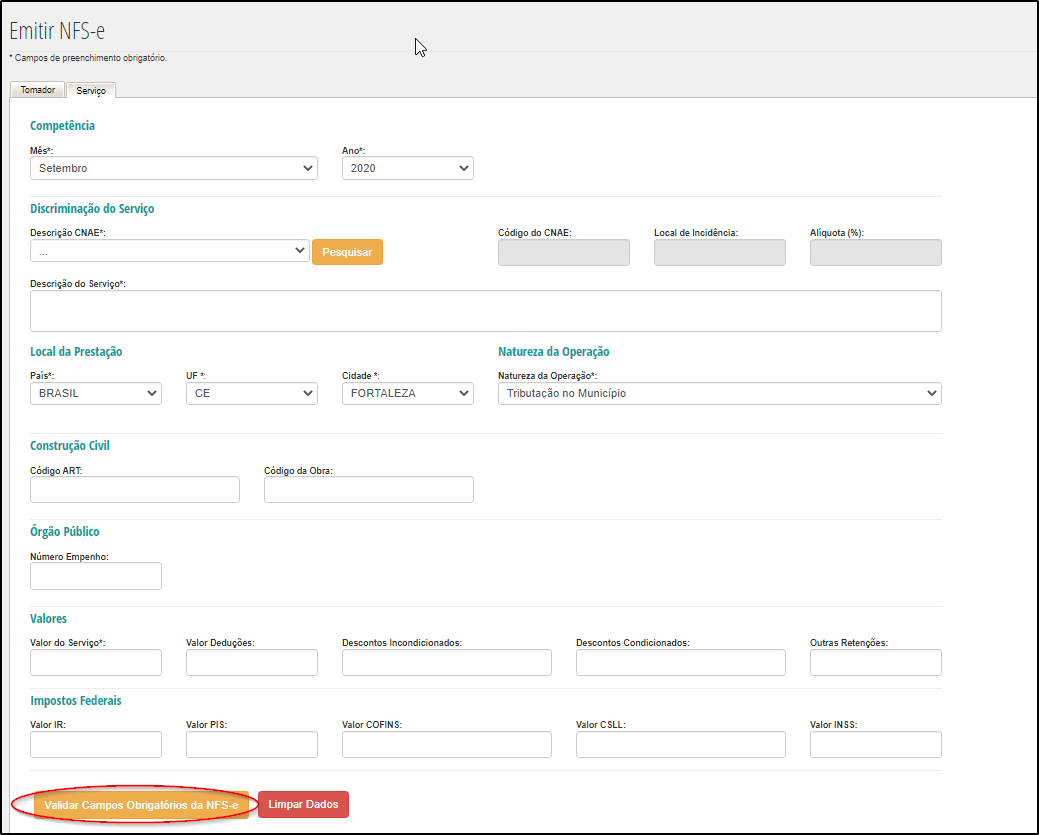Click the Competência section heading
This screenshot has height=835, width=1039.
click(62, 126)
